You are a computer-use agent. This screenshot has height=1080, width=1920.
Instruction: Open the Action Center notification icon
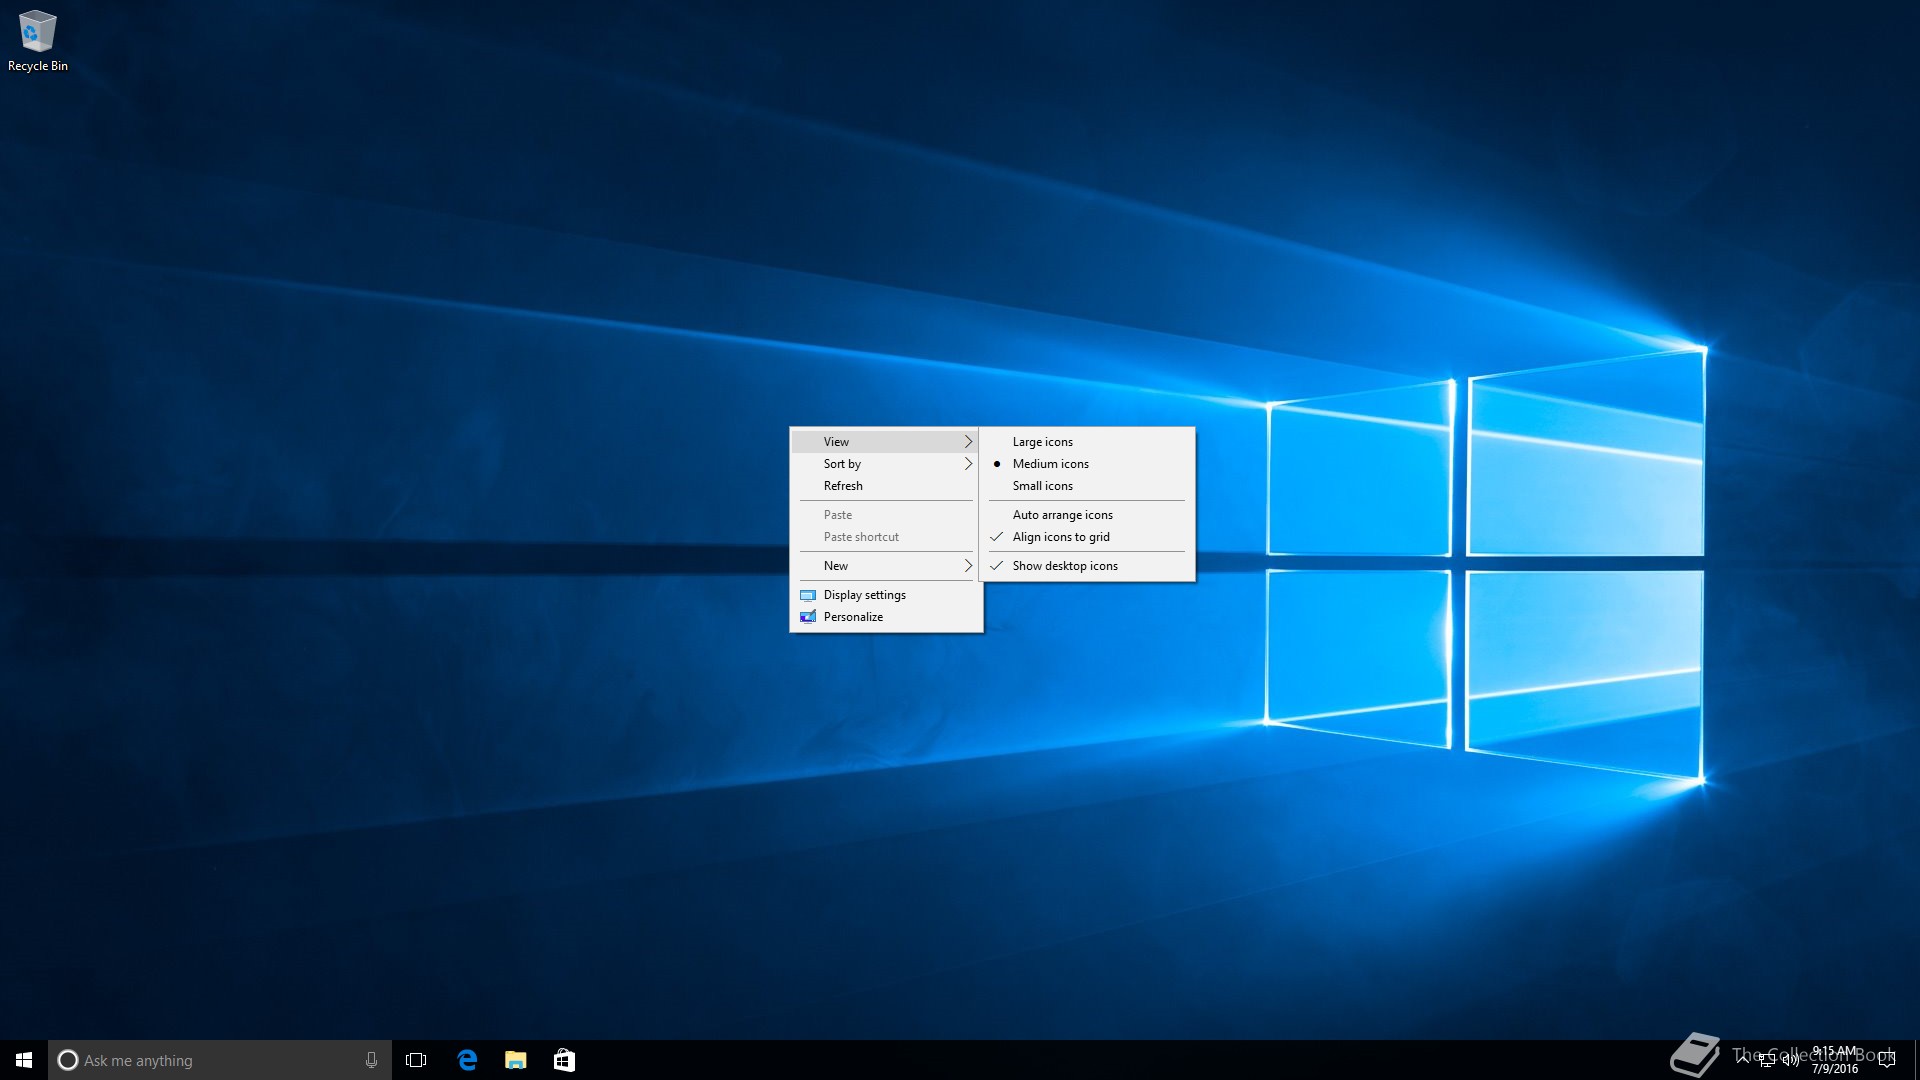coord(1886,1060)
